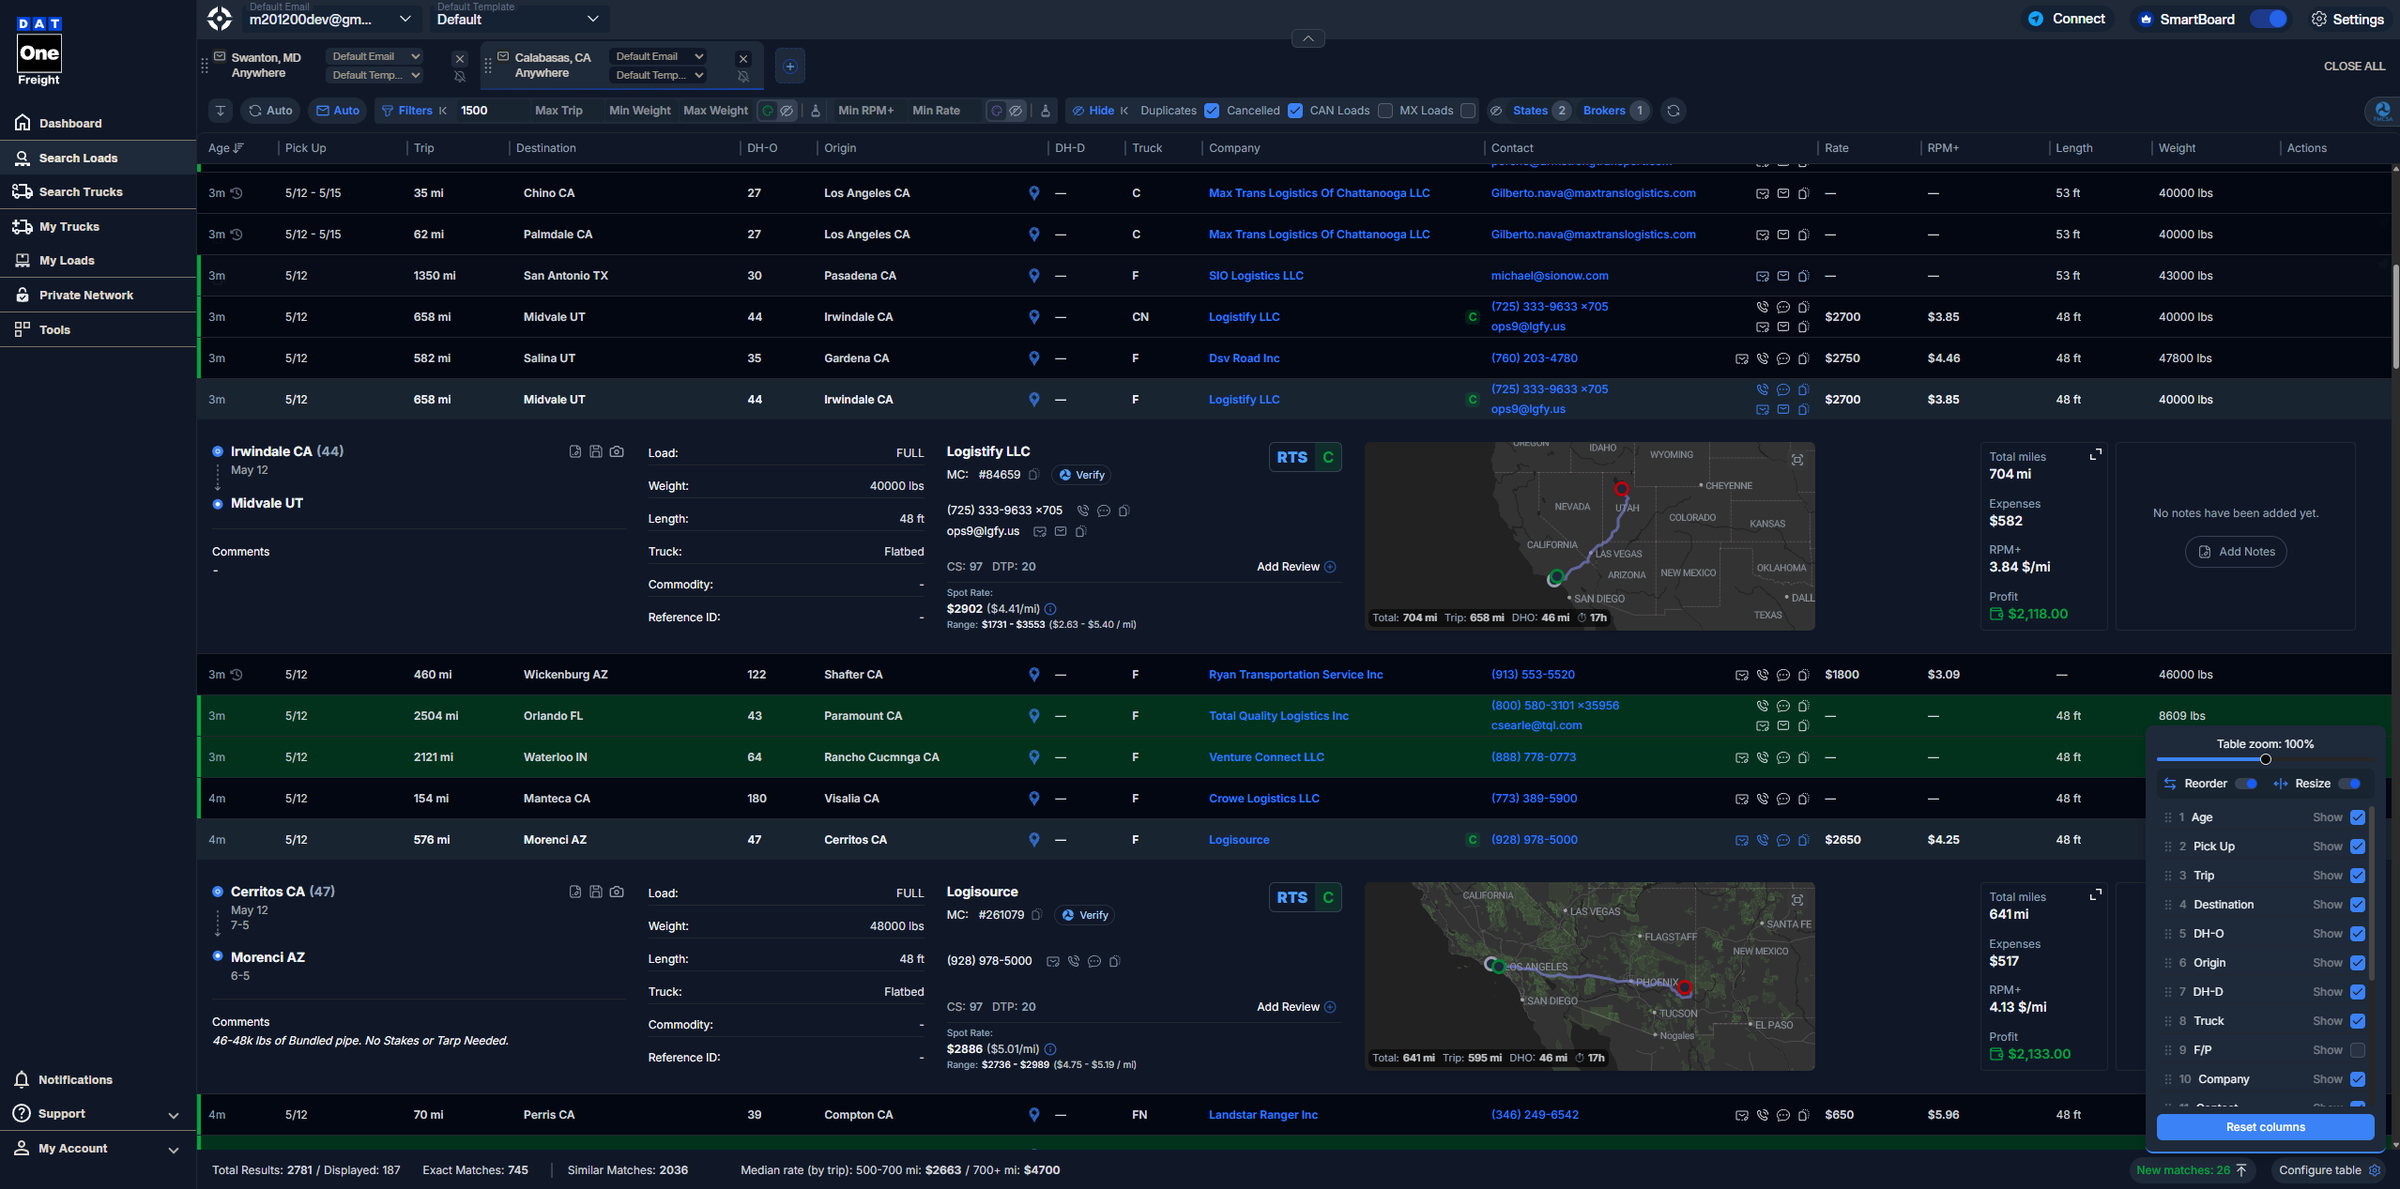Click the sort-to-top icon before Auto
This screenshot has height=1189, width=2400.
(221, 110)
